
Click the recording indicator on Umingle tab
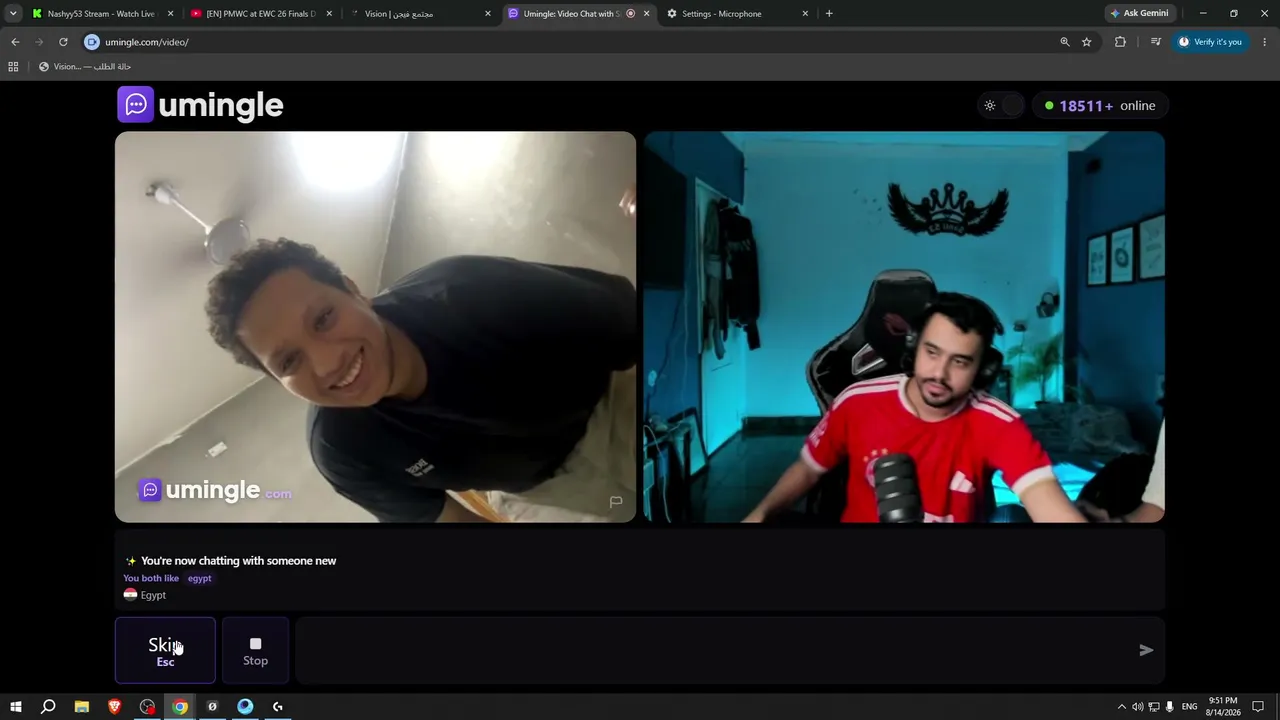(x=630, y=14)
